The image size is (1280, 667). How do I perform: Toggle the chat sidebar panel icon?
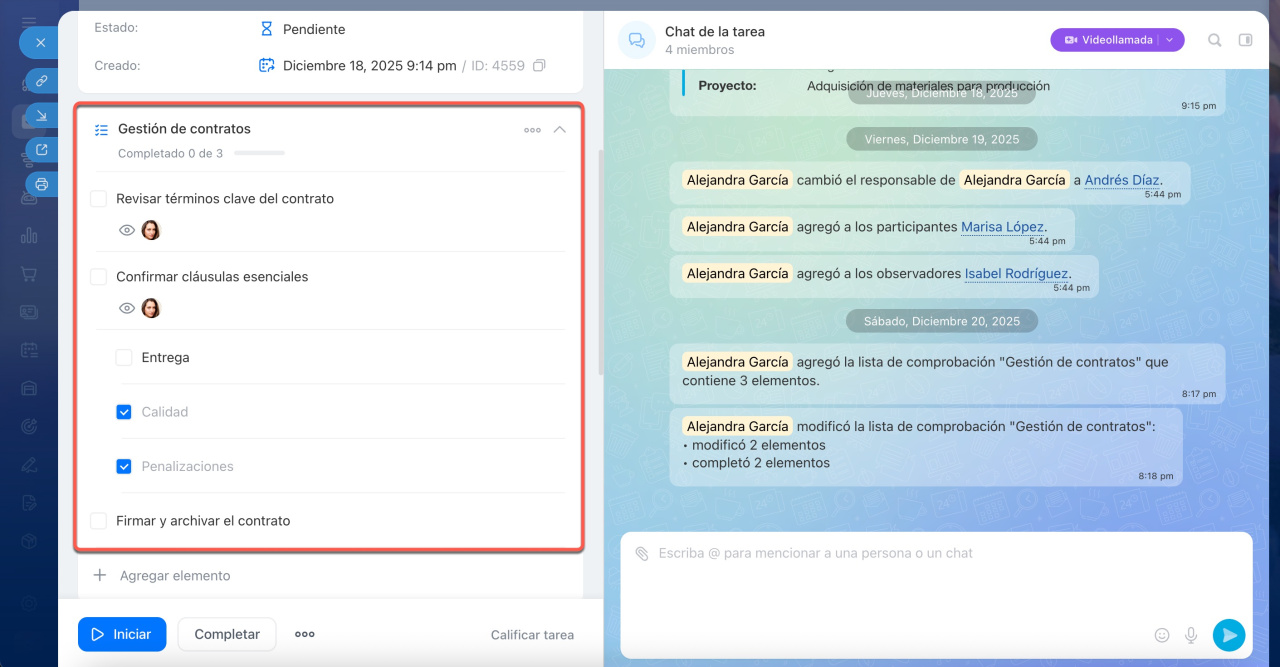tap(1245, 40)
